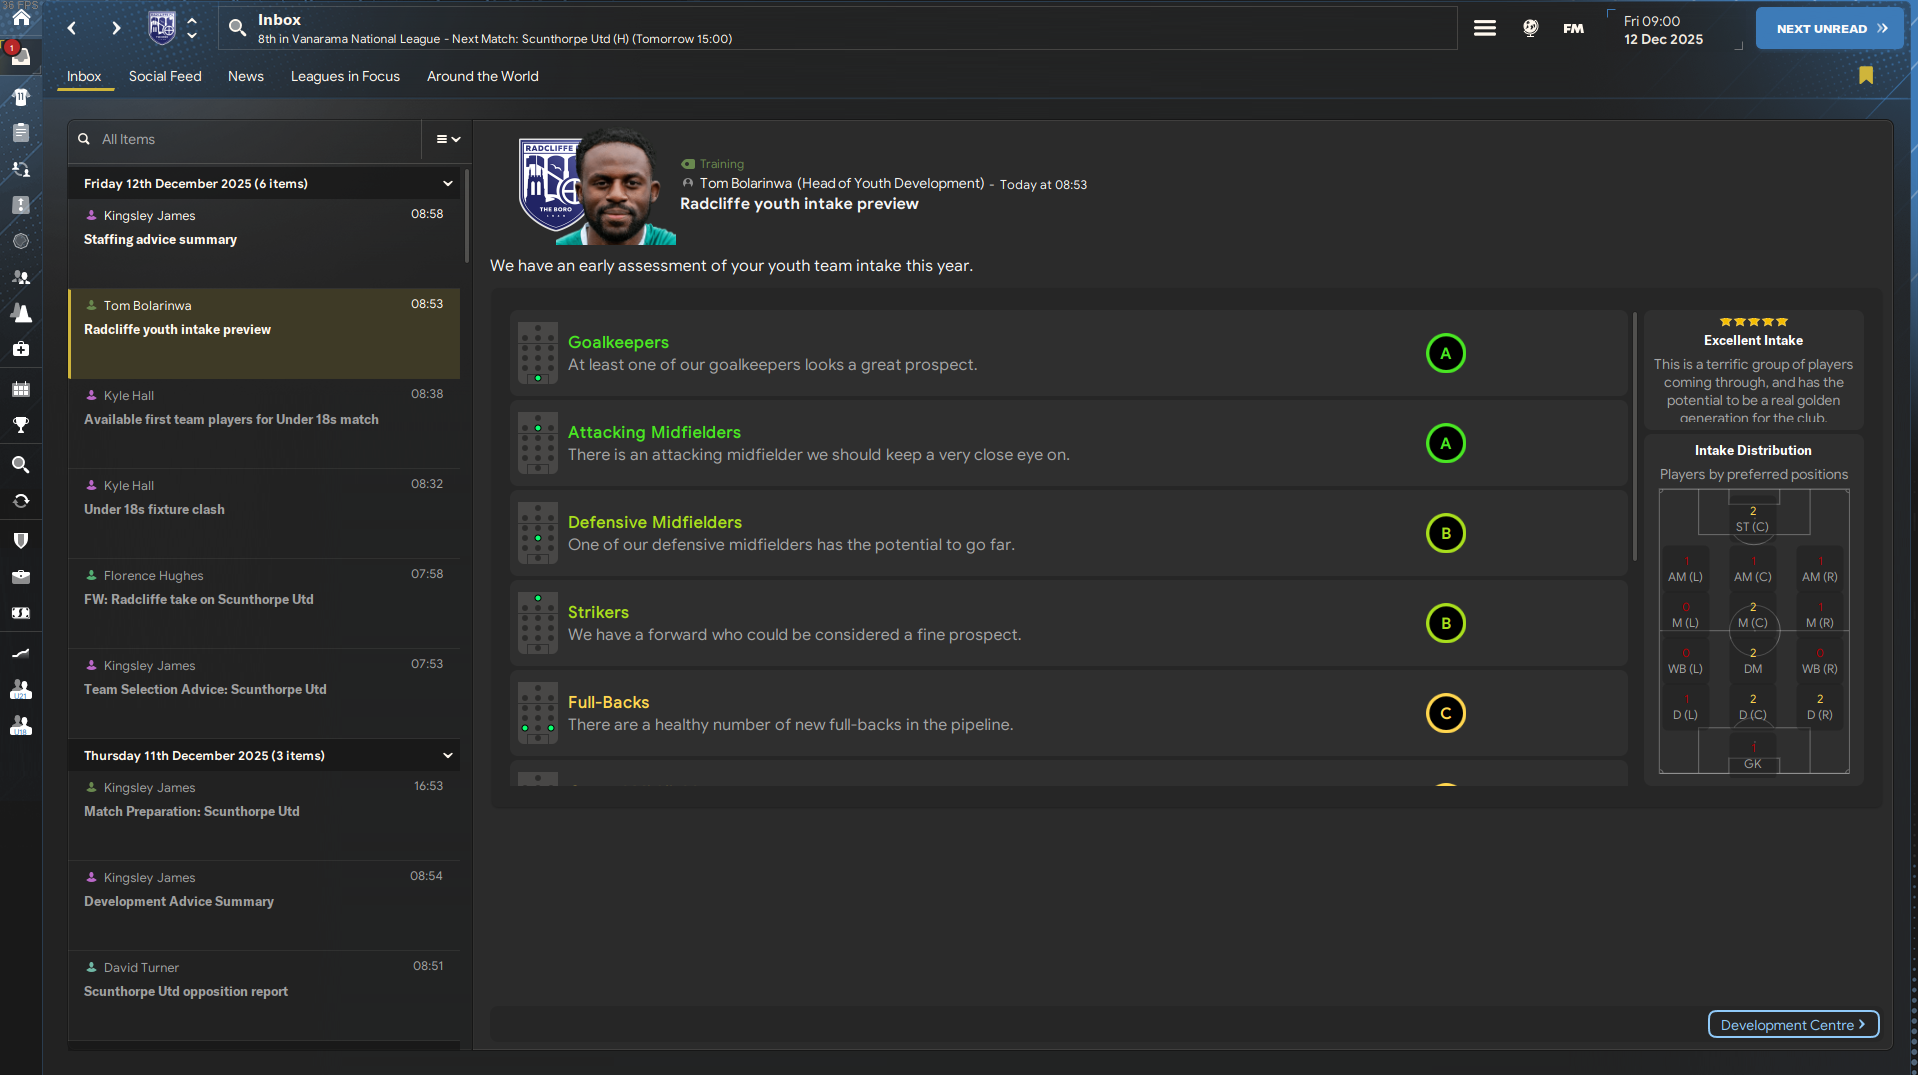Click the intake categories list scrollbar
Viewport: 1918px width, 1075px height.
(1635, 437)
